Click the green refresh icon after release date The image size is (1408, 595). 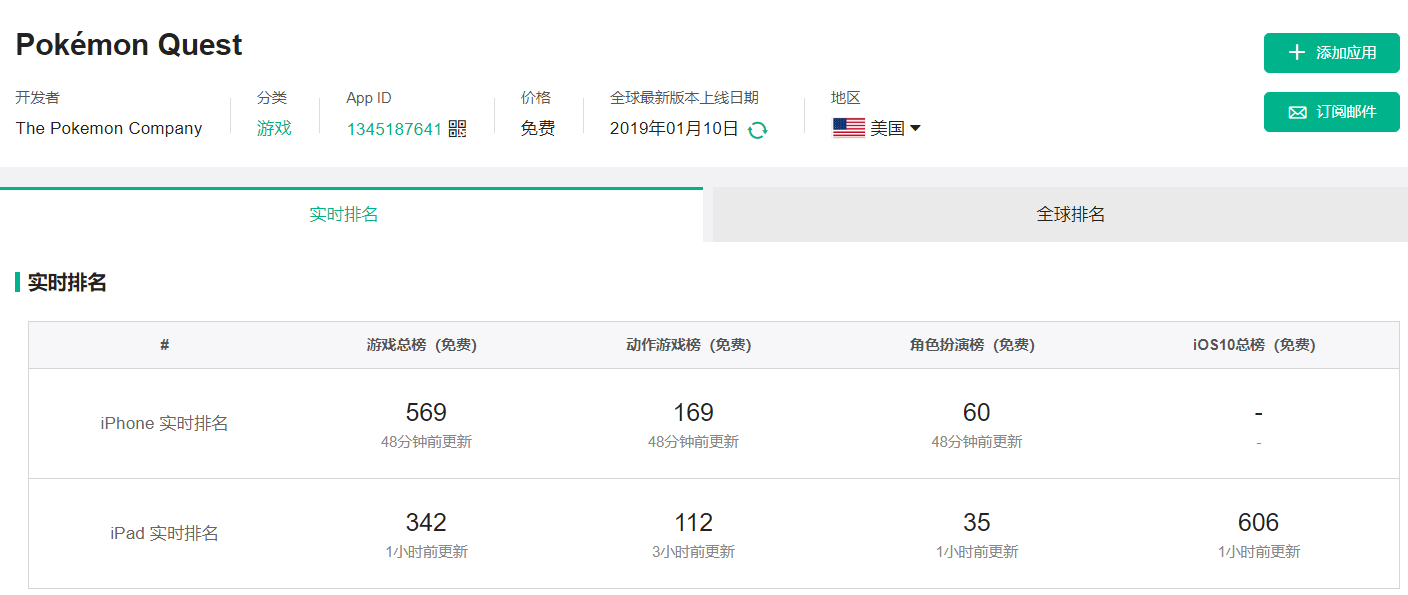[x=758, y=129]
